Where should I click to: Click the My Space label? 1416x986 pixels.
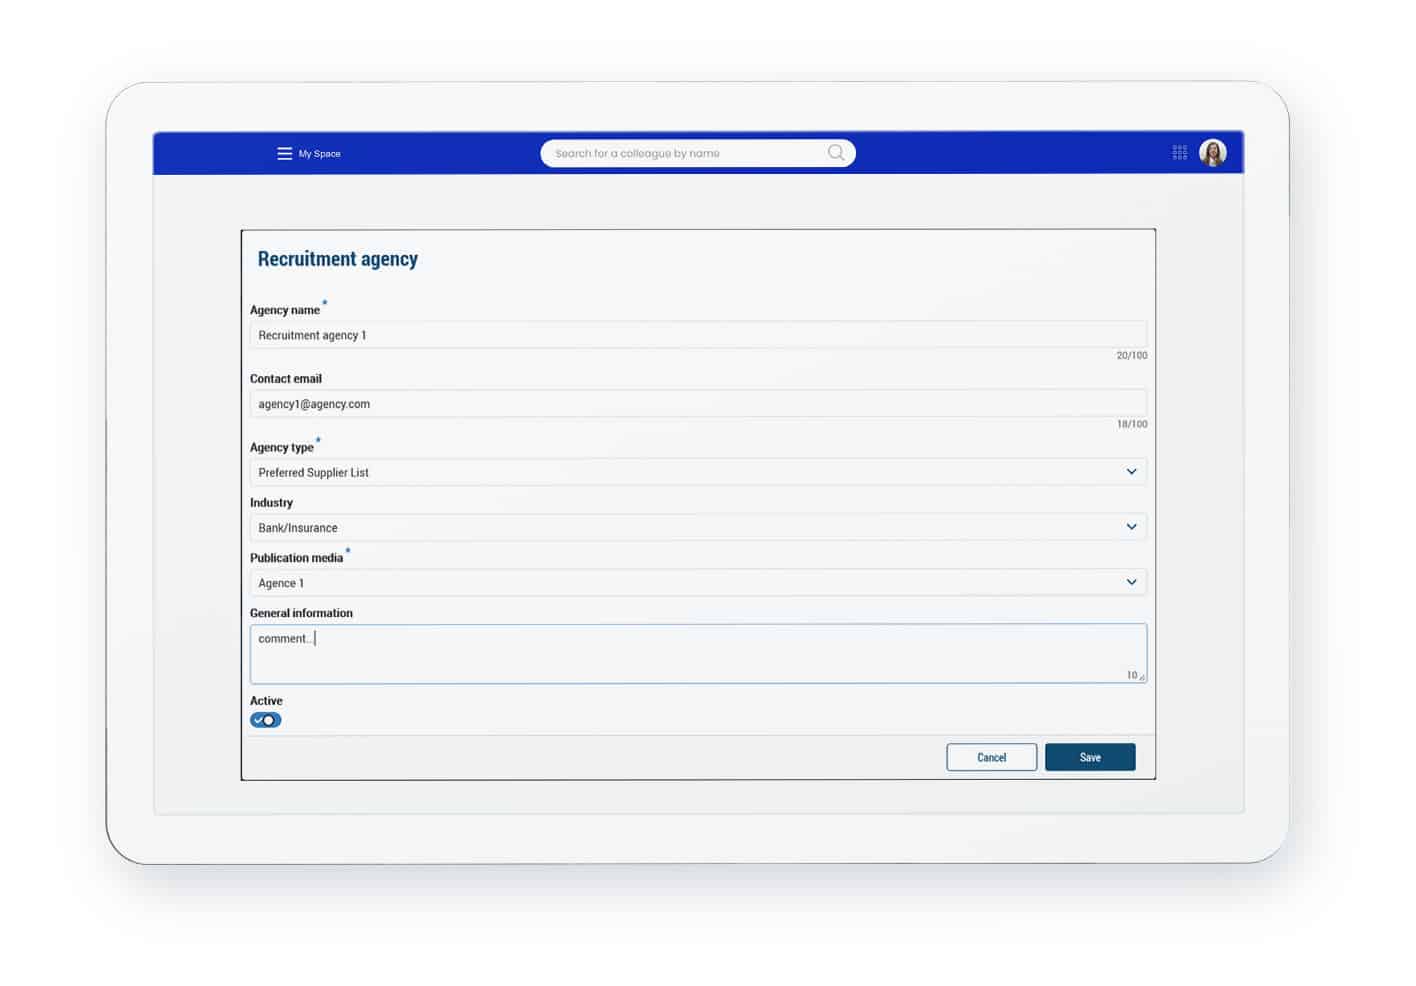[x=320, y=154]
